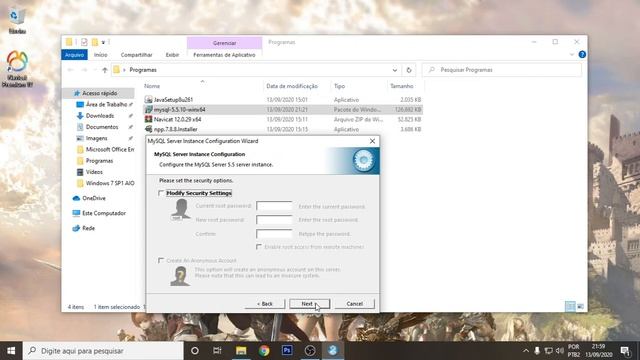Open Acesso rápido in the sidebar
The width and height of the screenshot is (640, 360).
pos(99,93)
